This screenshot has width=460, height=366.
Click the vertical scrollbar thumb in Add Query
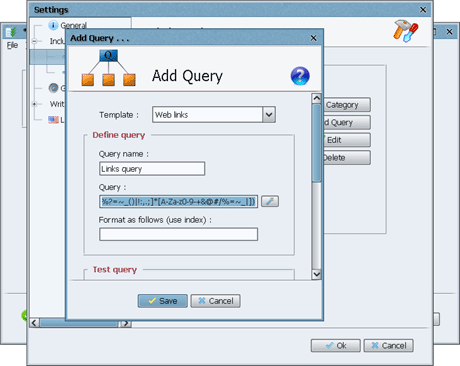pyautogui.click(x=316, y=143)
